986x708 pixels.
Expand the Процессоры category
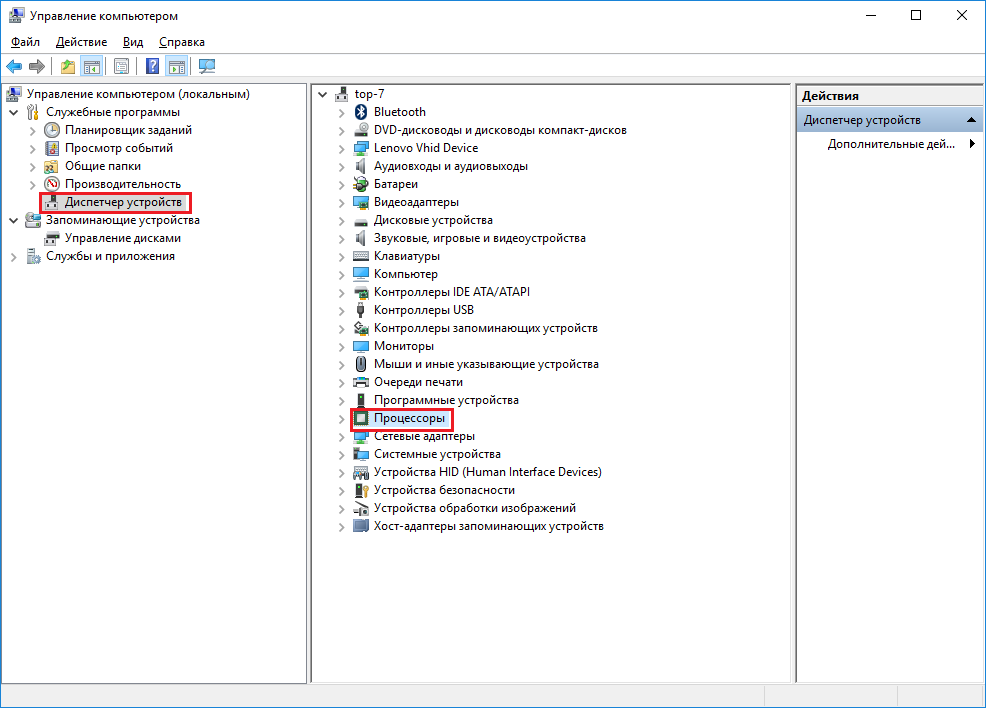pos(342,418)
